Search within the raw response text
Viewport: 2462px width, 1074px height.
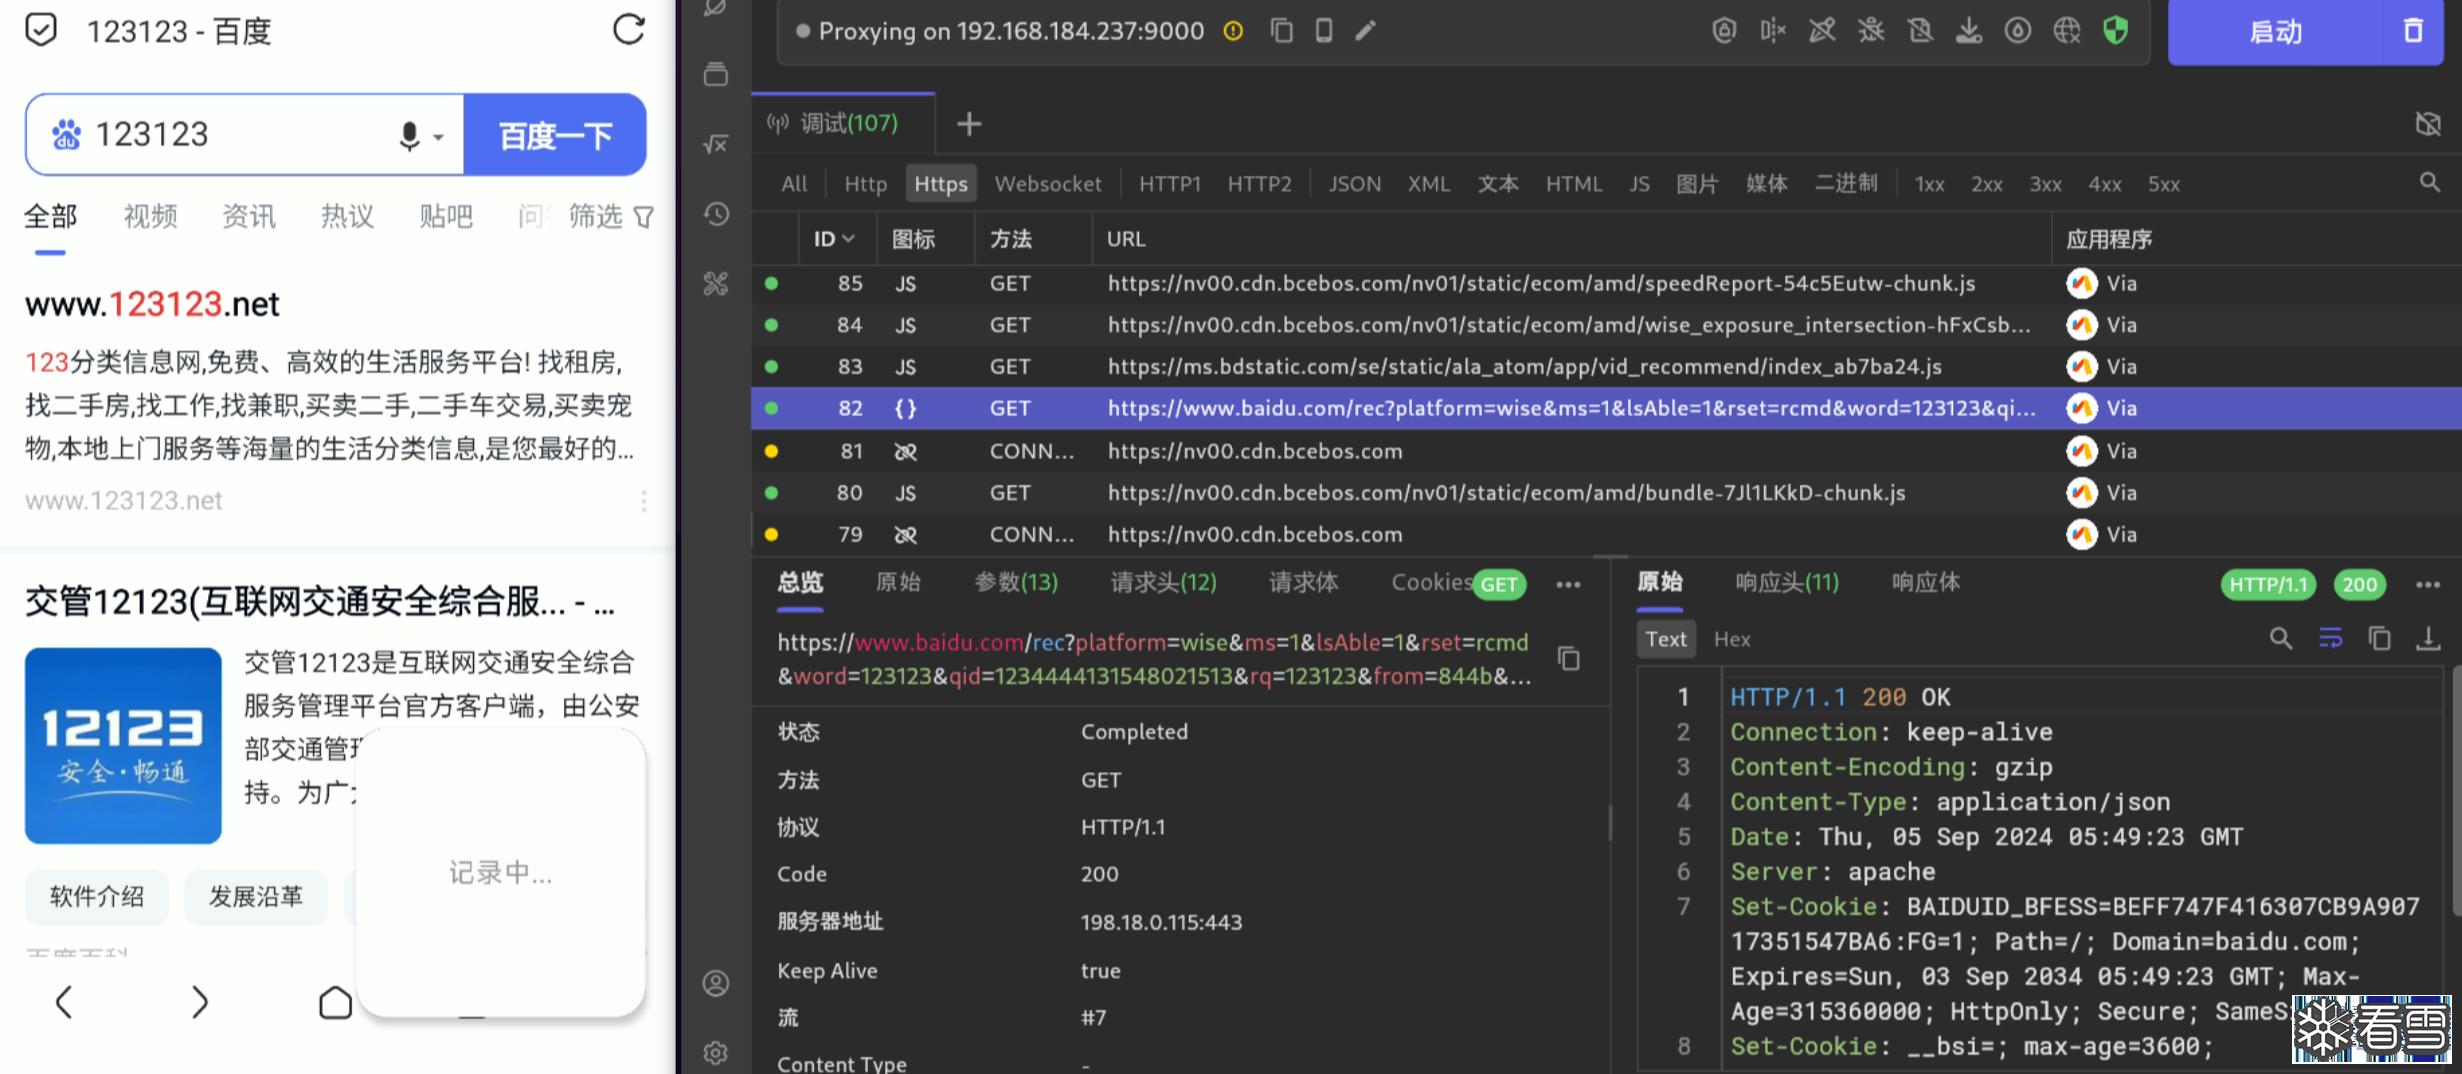click(2281, 639)
